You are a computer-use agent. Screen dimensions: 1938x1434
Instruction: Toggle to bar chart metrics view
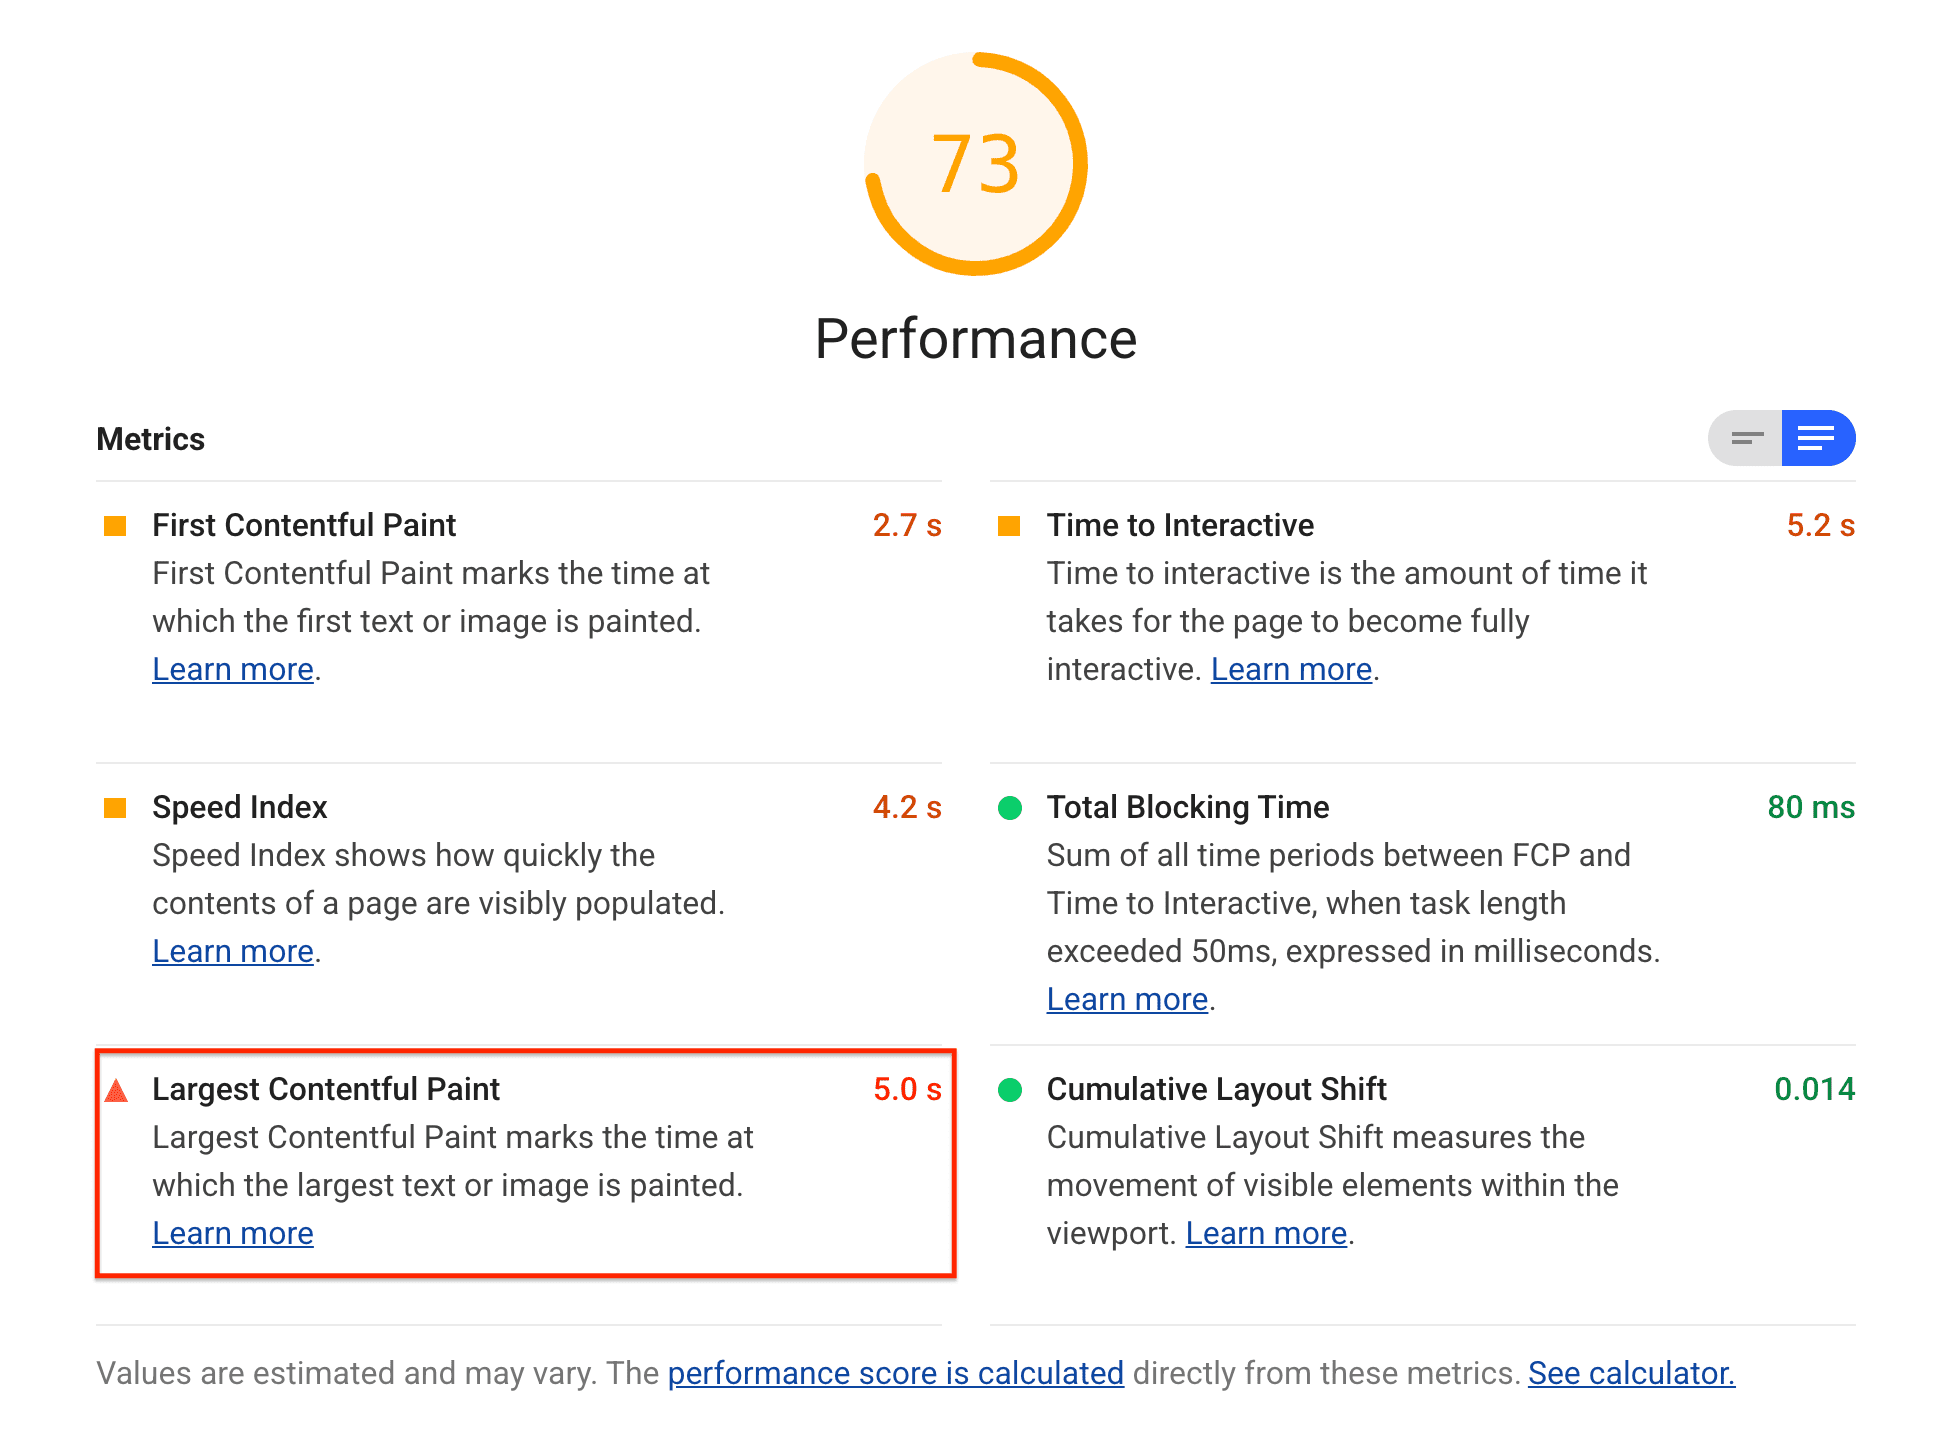pos(1747,438)
